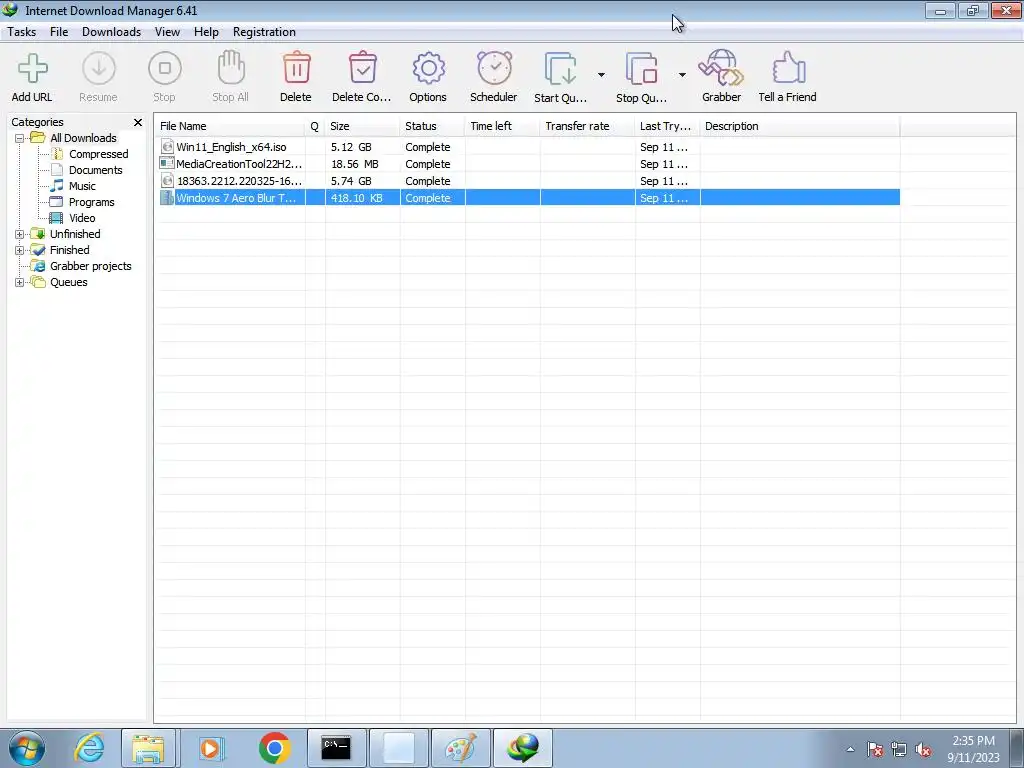The height and width of the screenshot is (768, 1024).
Task: Click the Add URL toolbar icon
Action: pyautogui.click(x=32, y=69)
